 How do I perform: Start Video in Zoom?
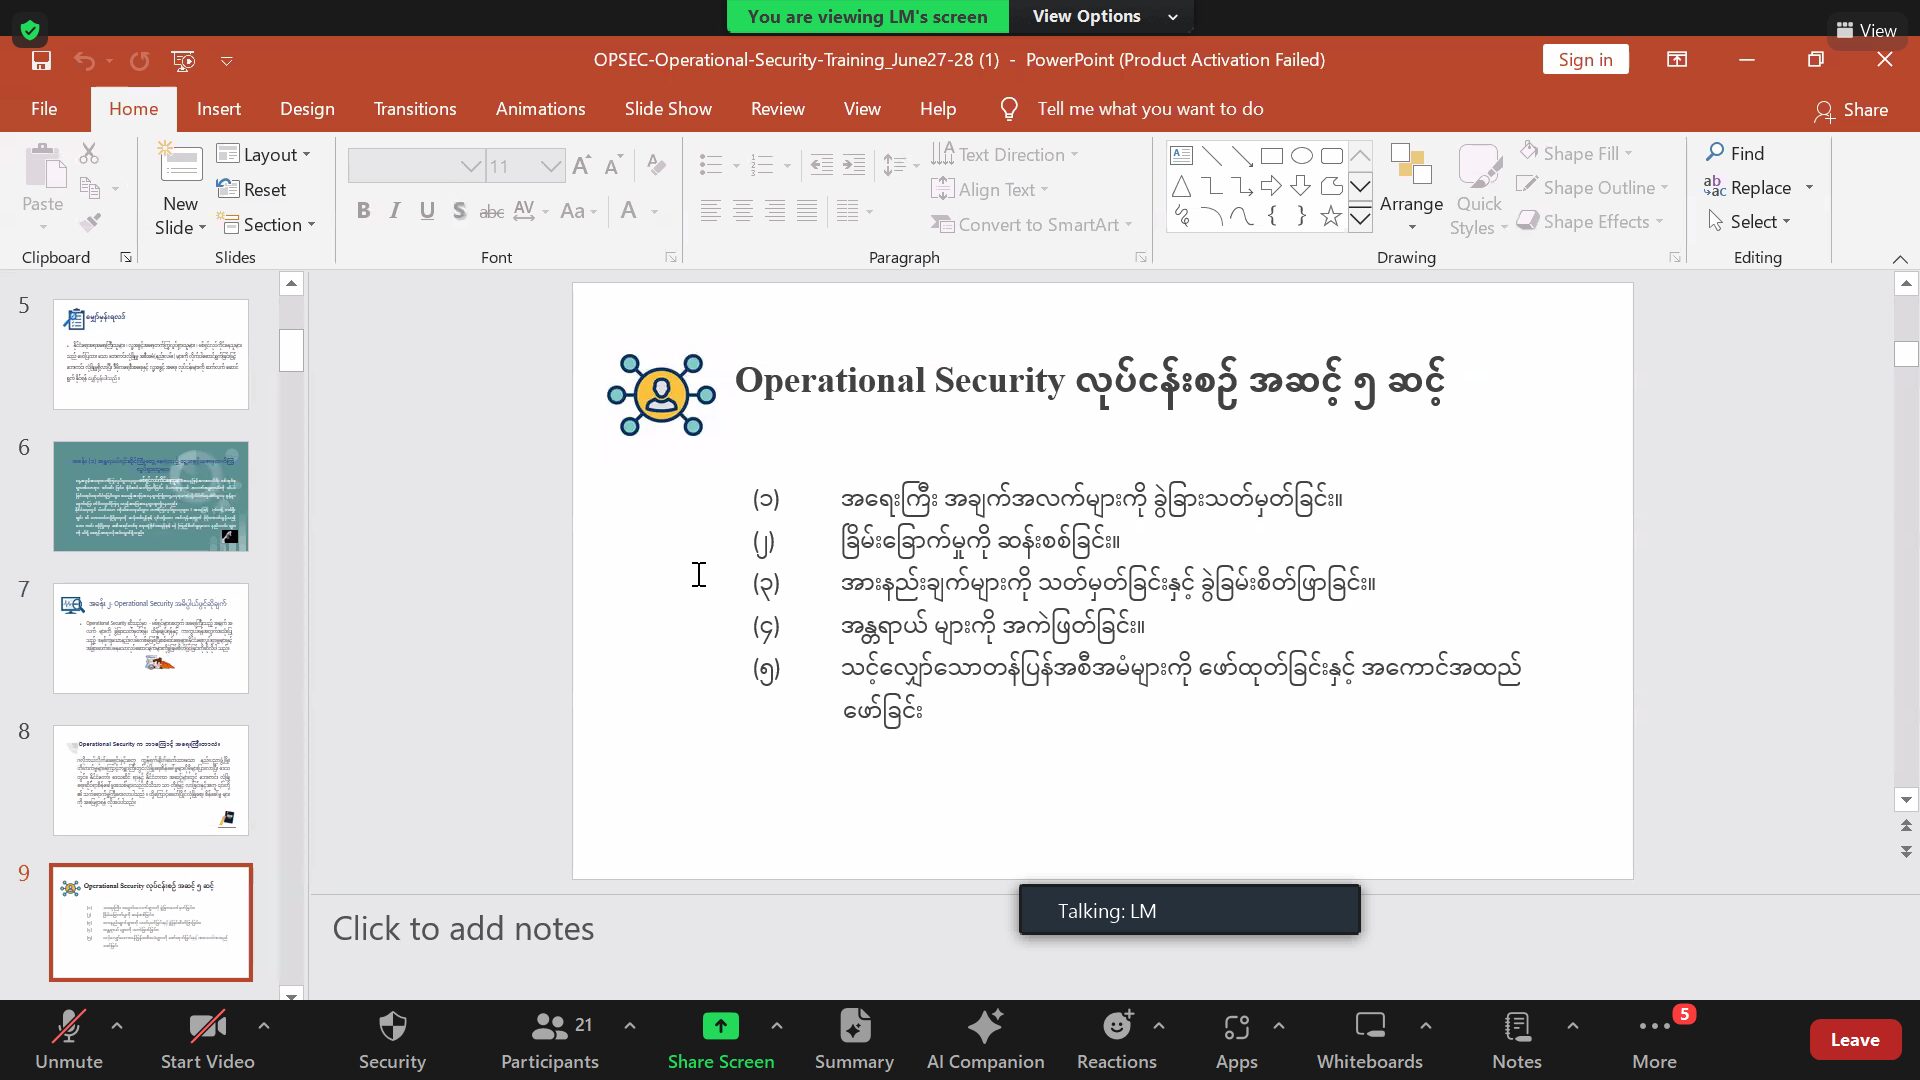coord(207,1039)
